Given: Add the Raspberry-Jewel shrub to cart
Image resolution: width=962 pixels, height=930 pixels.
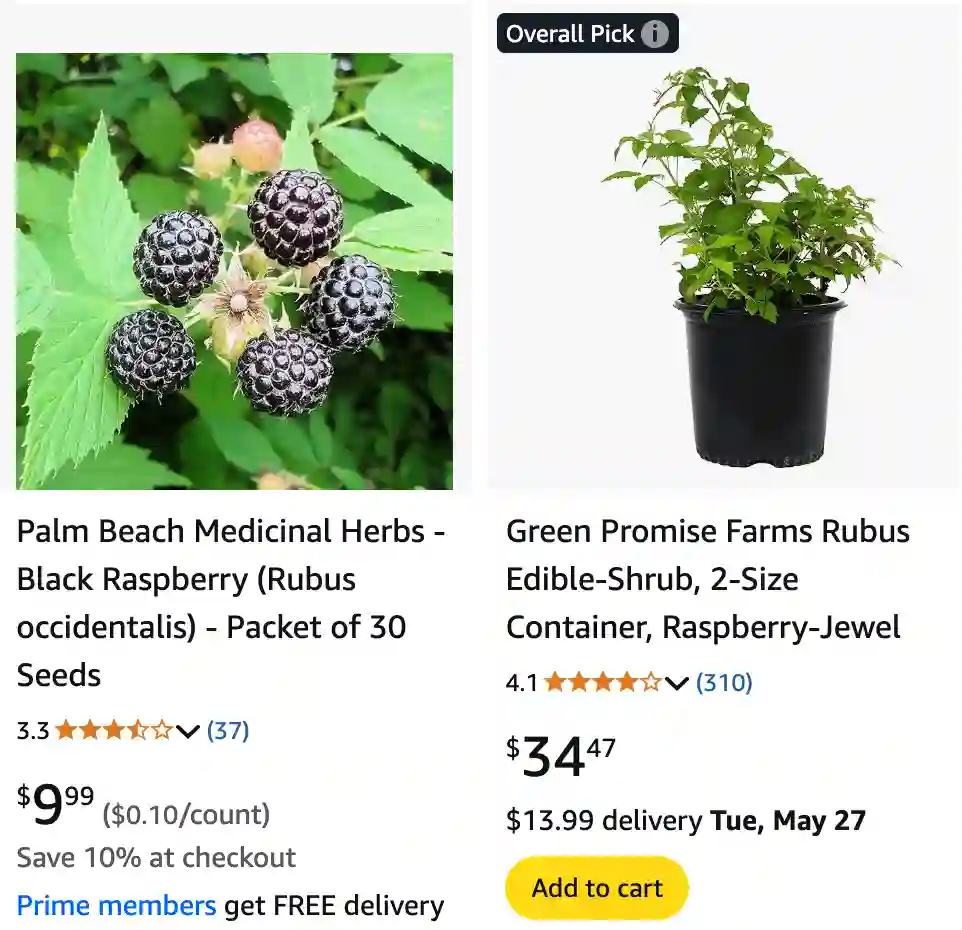Looking at the screenshot, I should tap(596, 888).
